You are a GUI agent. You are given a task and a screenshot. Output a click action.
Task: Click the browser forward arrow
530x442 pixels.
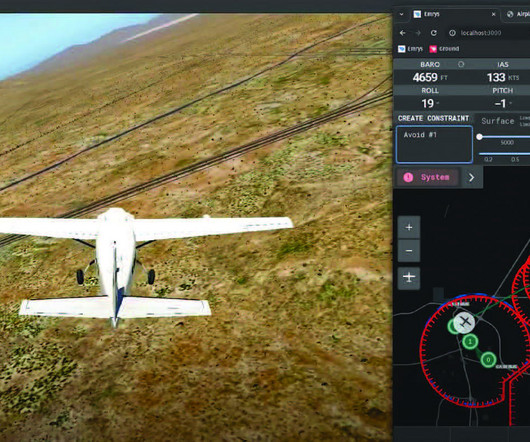pyautogui.click(x=418, y=33)
